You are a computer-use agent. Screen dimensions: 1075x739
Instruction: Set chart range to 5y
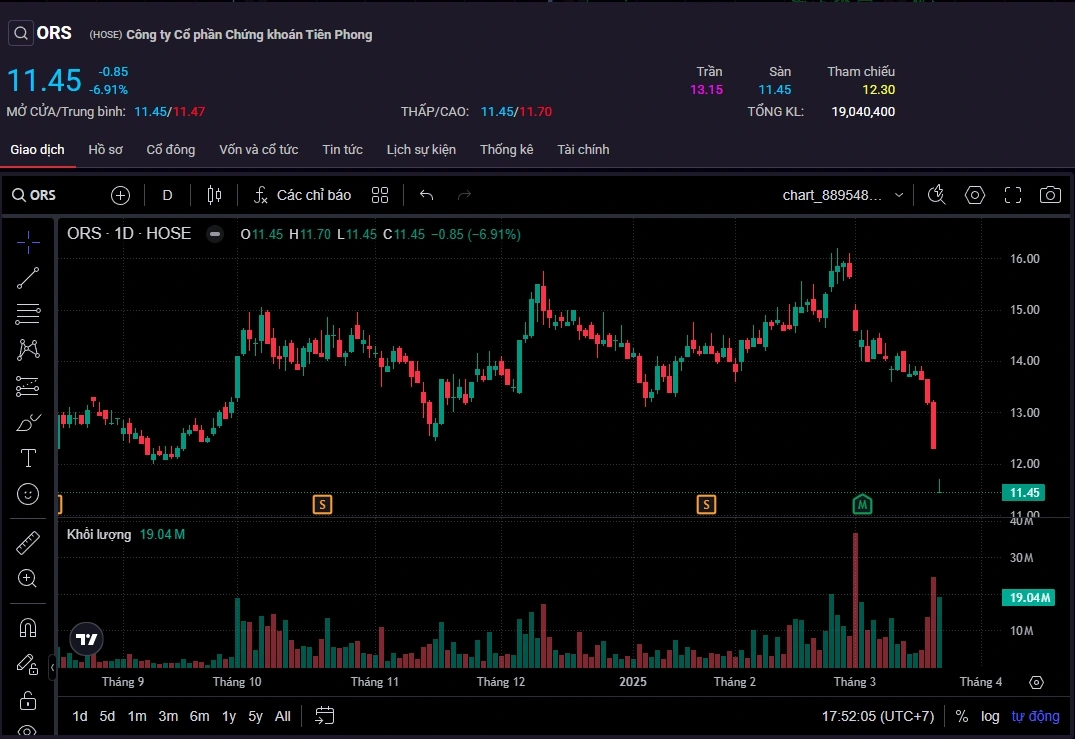(255, 716)
